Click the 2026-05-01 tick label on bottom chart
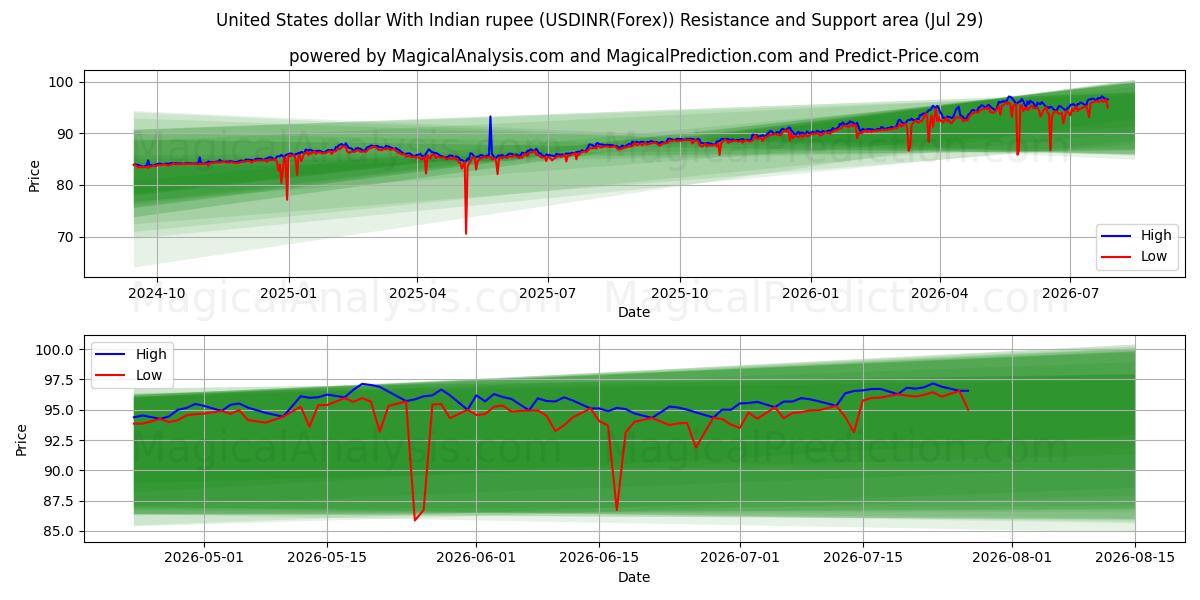Viewport: 1200px width, 600px height. [x=205, y=558]
